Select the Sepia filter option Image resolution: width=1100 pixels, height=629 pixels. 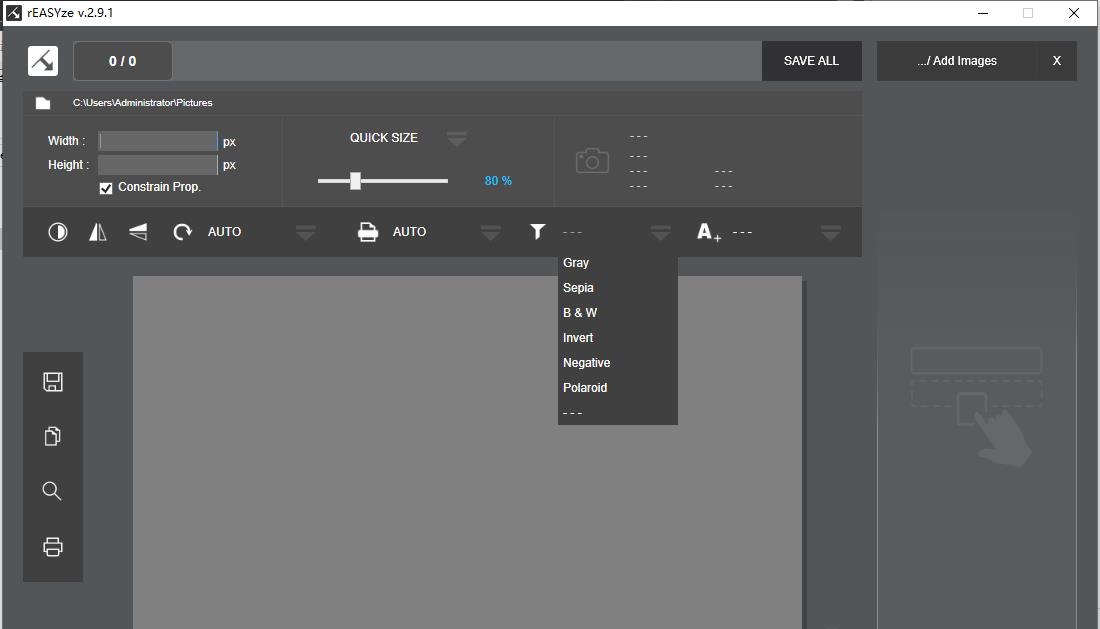click(x=578, y=288)
